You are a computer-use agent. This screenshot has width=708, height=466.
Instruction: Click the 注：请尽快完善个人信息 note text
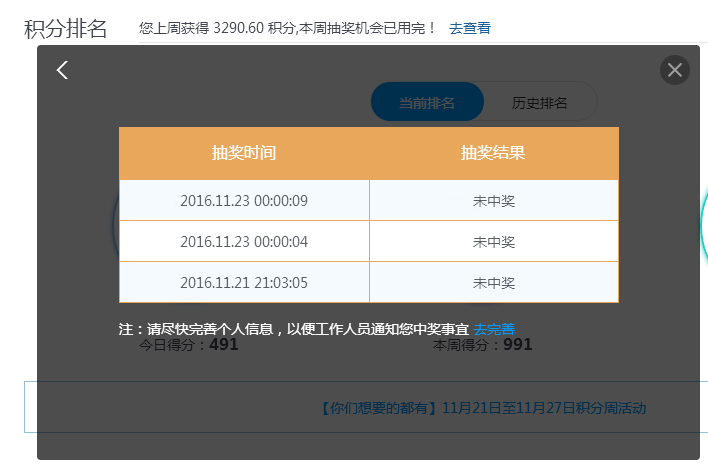click(294, 328)
